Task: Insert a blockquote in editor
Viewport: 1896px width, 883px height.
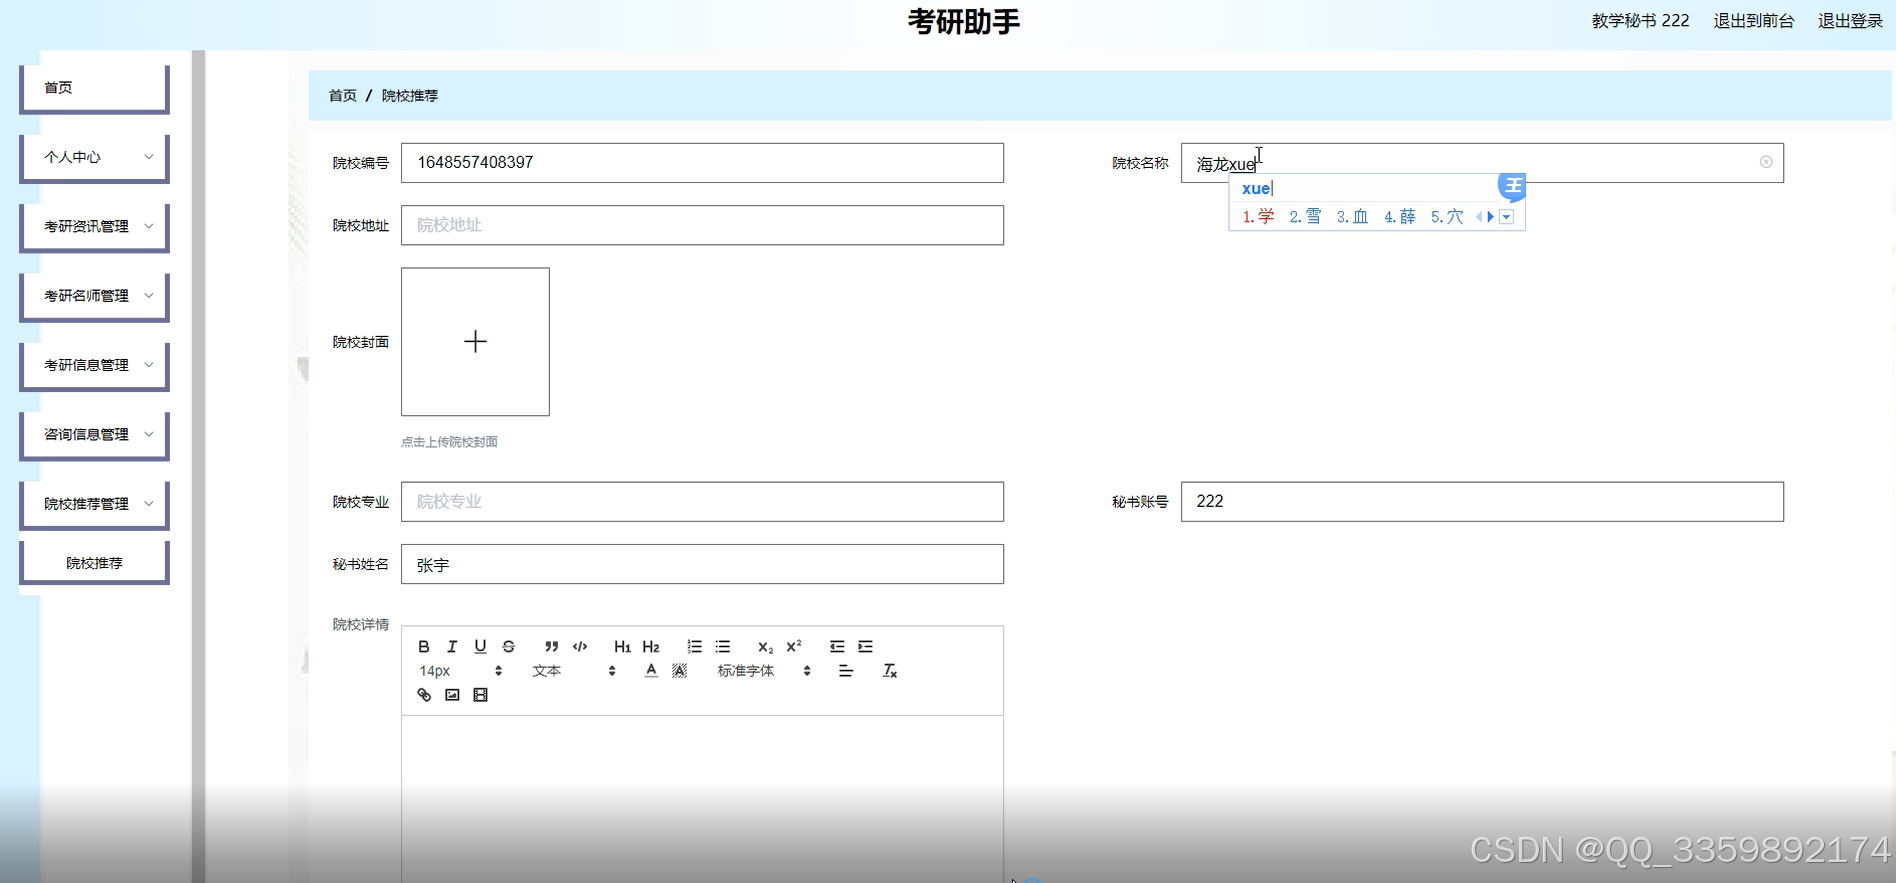Action: 551,647
